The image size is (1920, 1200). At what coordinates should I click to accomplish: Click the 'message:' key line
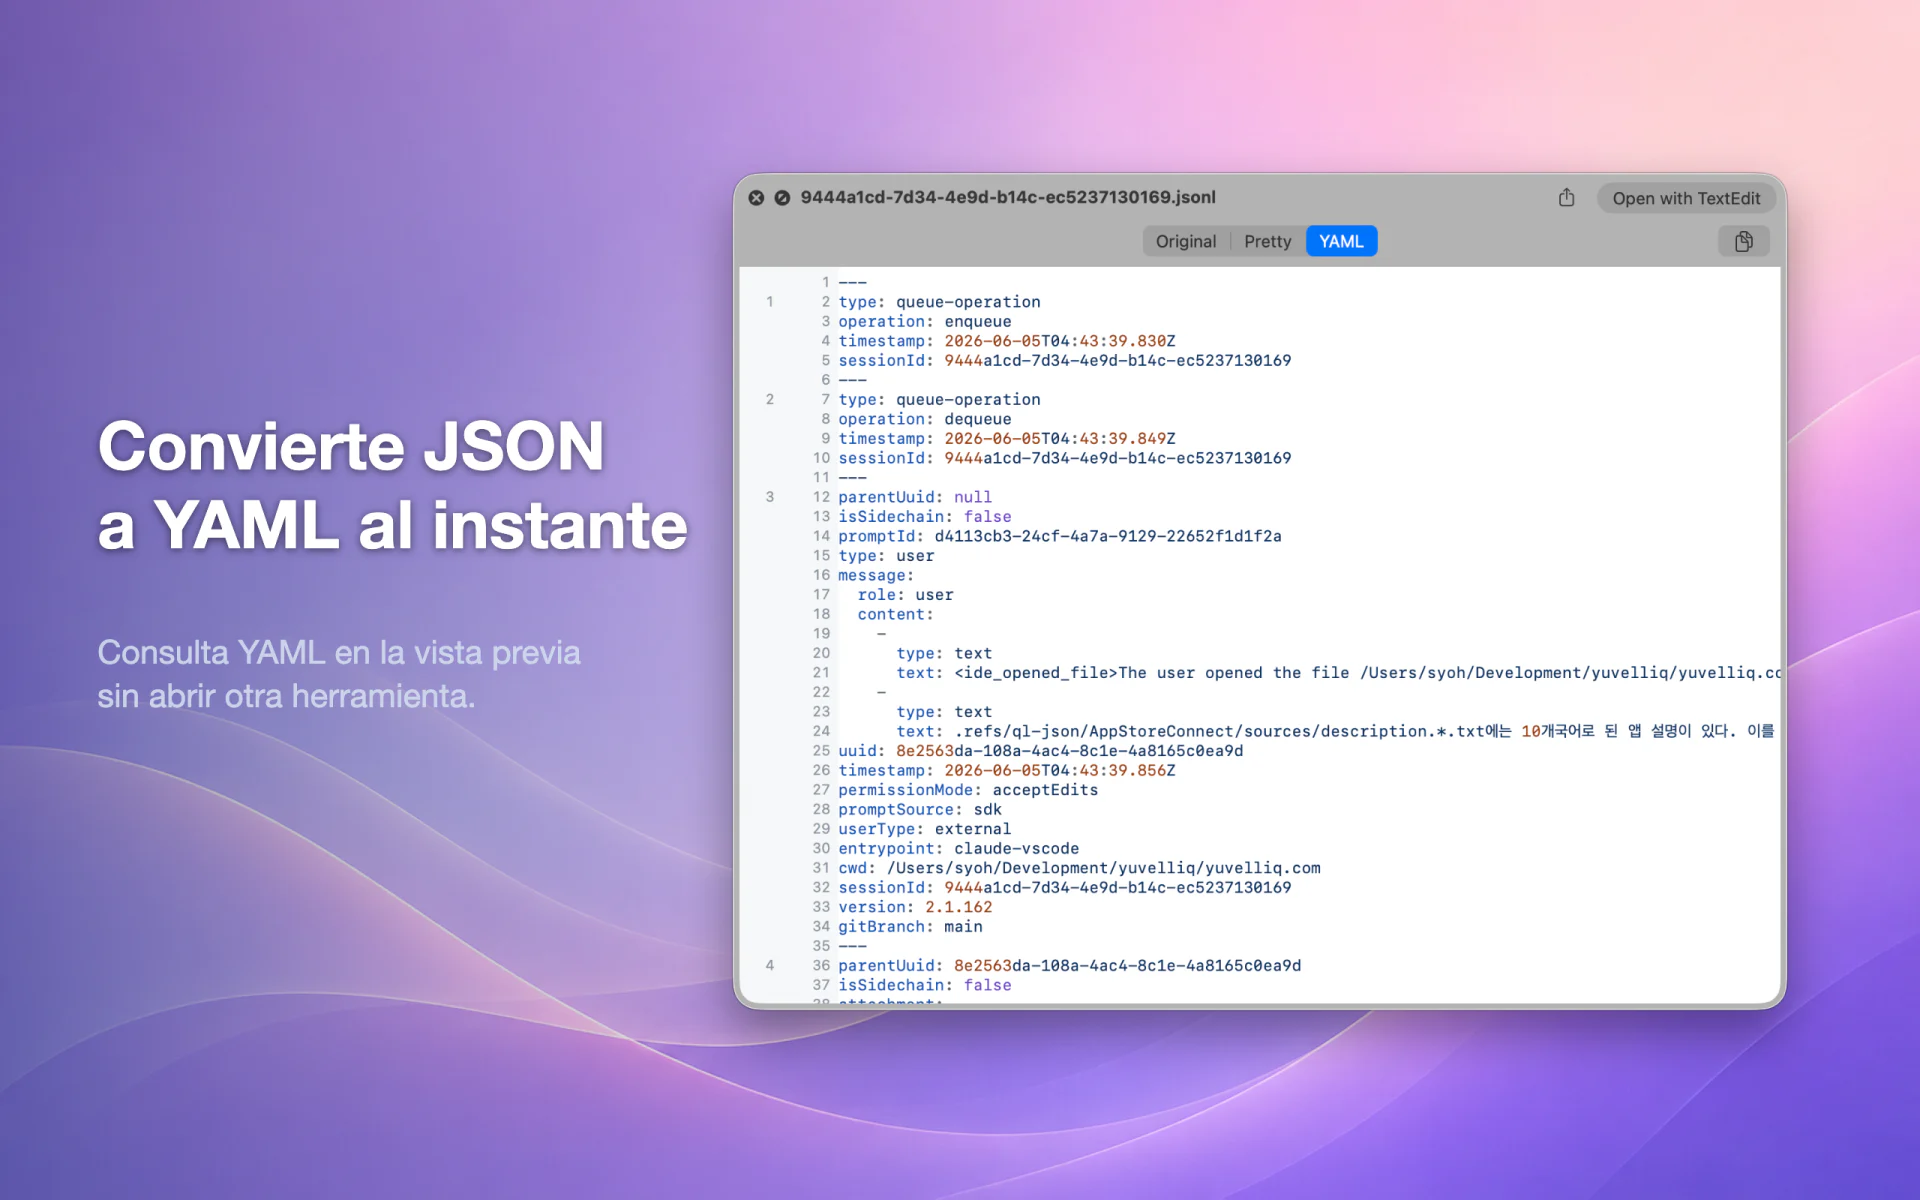876,575
